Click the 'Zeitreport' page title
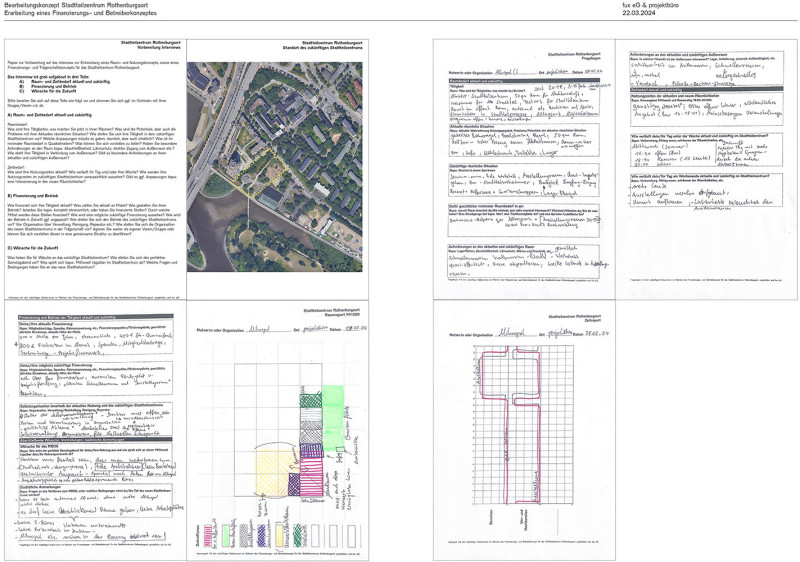The height and width of the screenshot is (562, 800). (591, 321)
